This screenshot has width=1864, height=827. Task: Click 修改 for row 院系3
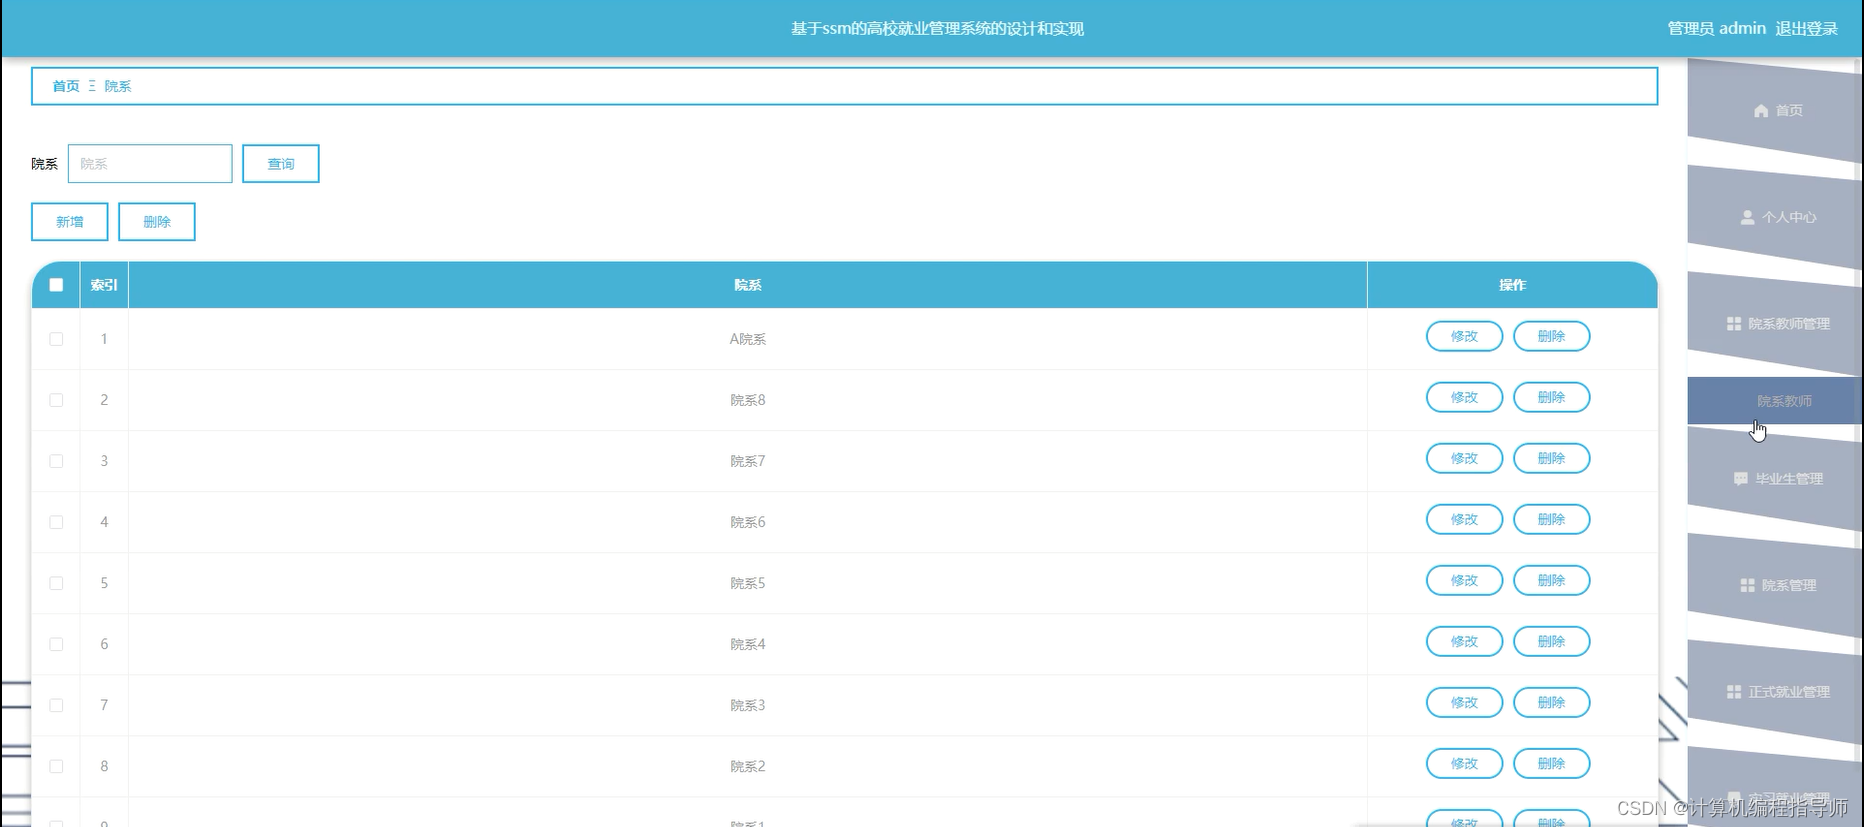(1464, 702)
